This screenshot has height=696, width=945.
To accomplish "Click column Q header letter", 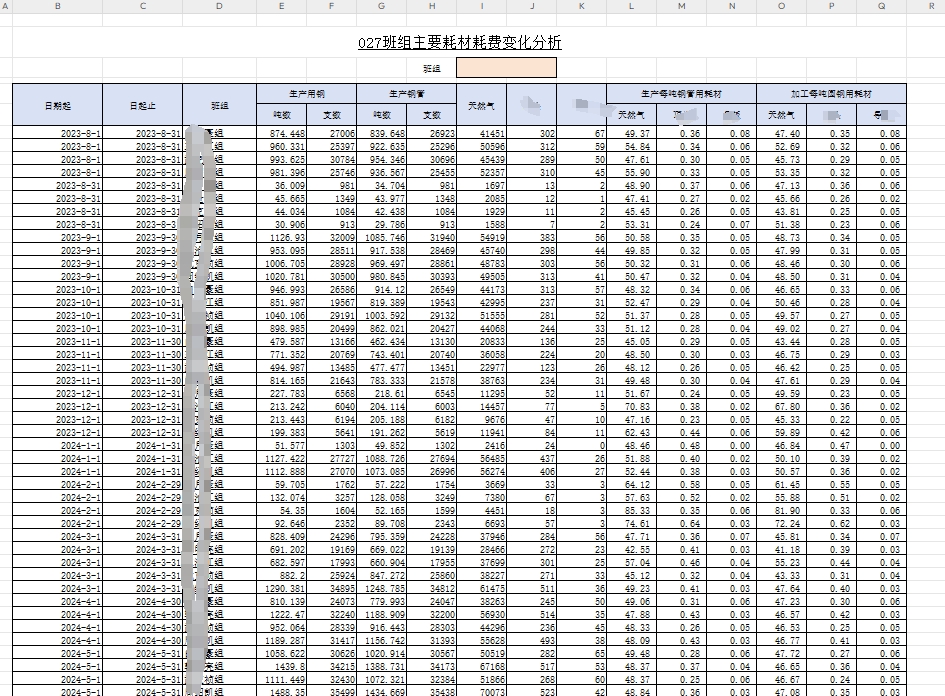I will coord(881,6).
